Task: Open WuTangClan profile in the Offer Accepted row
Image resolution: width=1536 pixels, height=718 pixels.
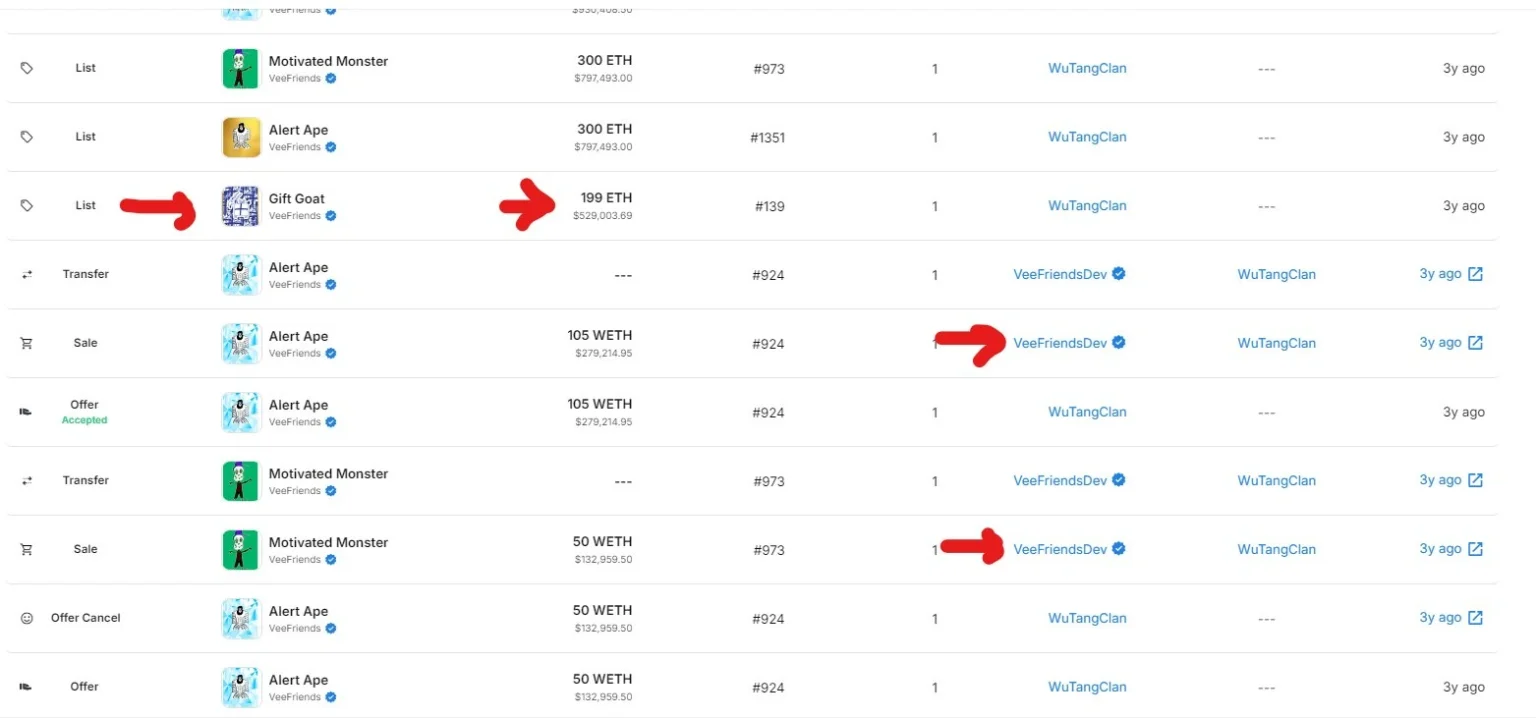Action: point(1087,412)
